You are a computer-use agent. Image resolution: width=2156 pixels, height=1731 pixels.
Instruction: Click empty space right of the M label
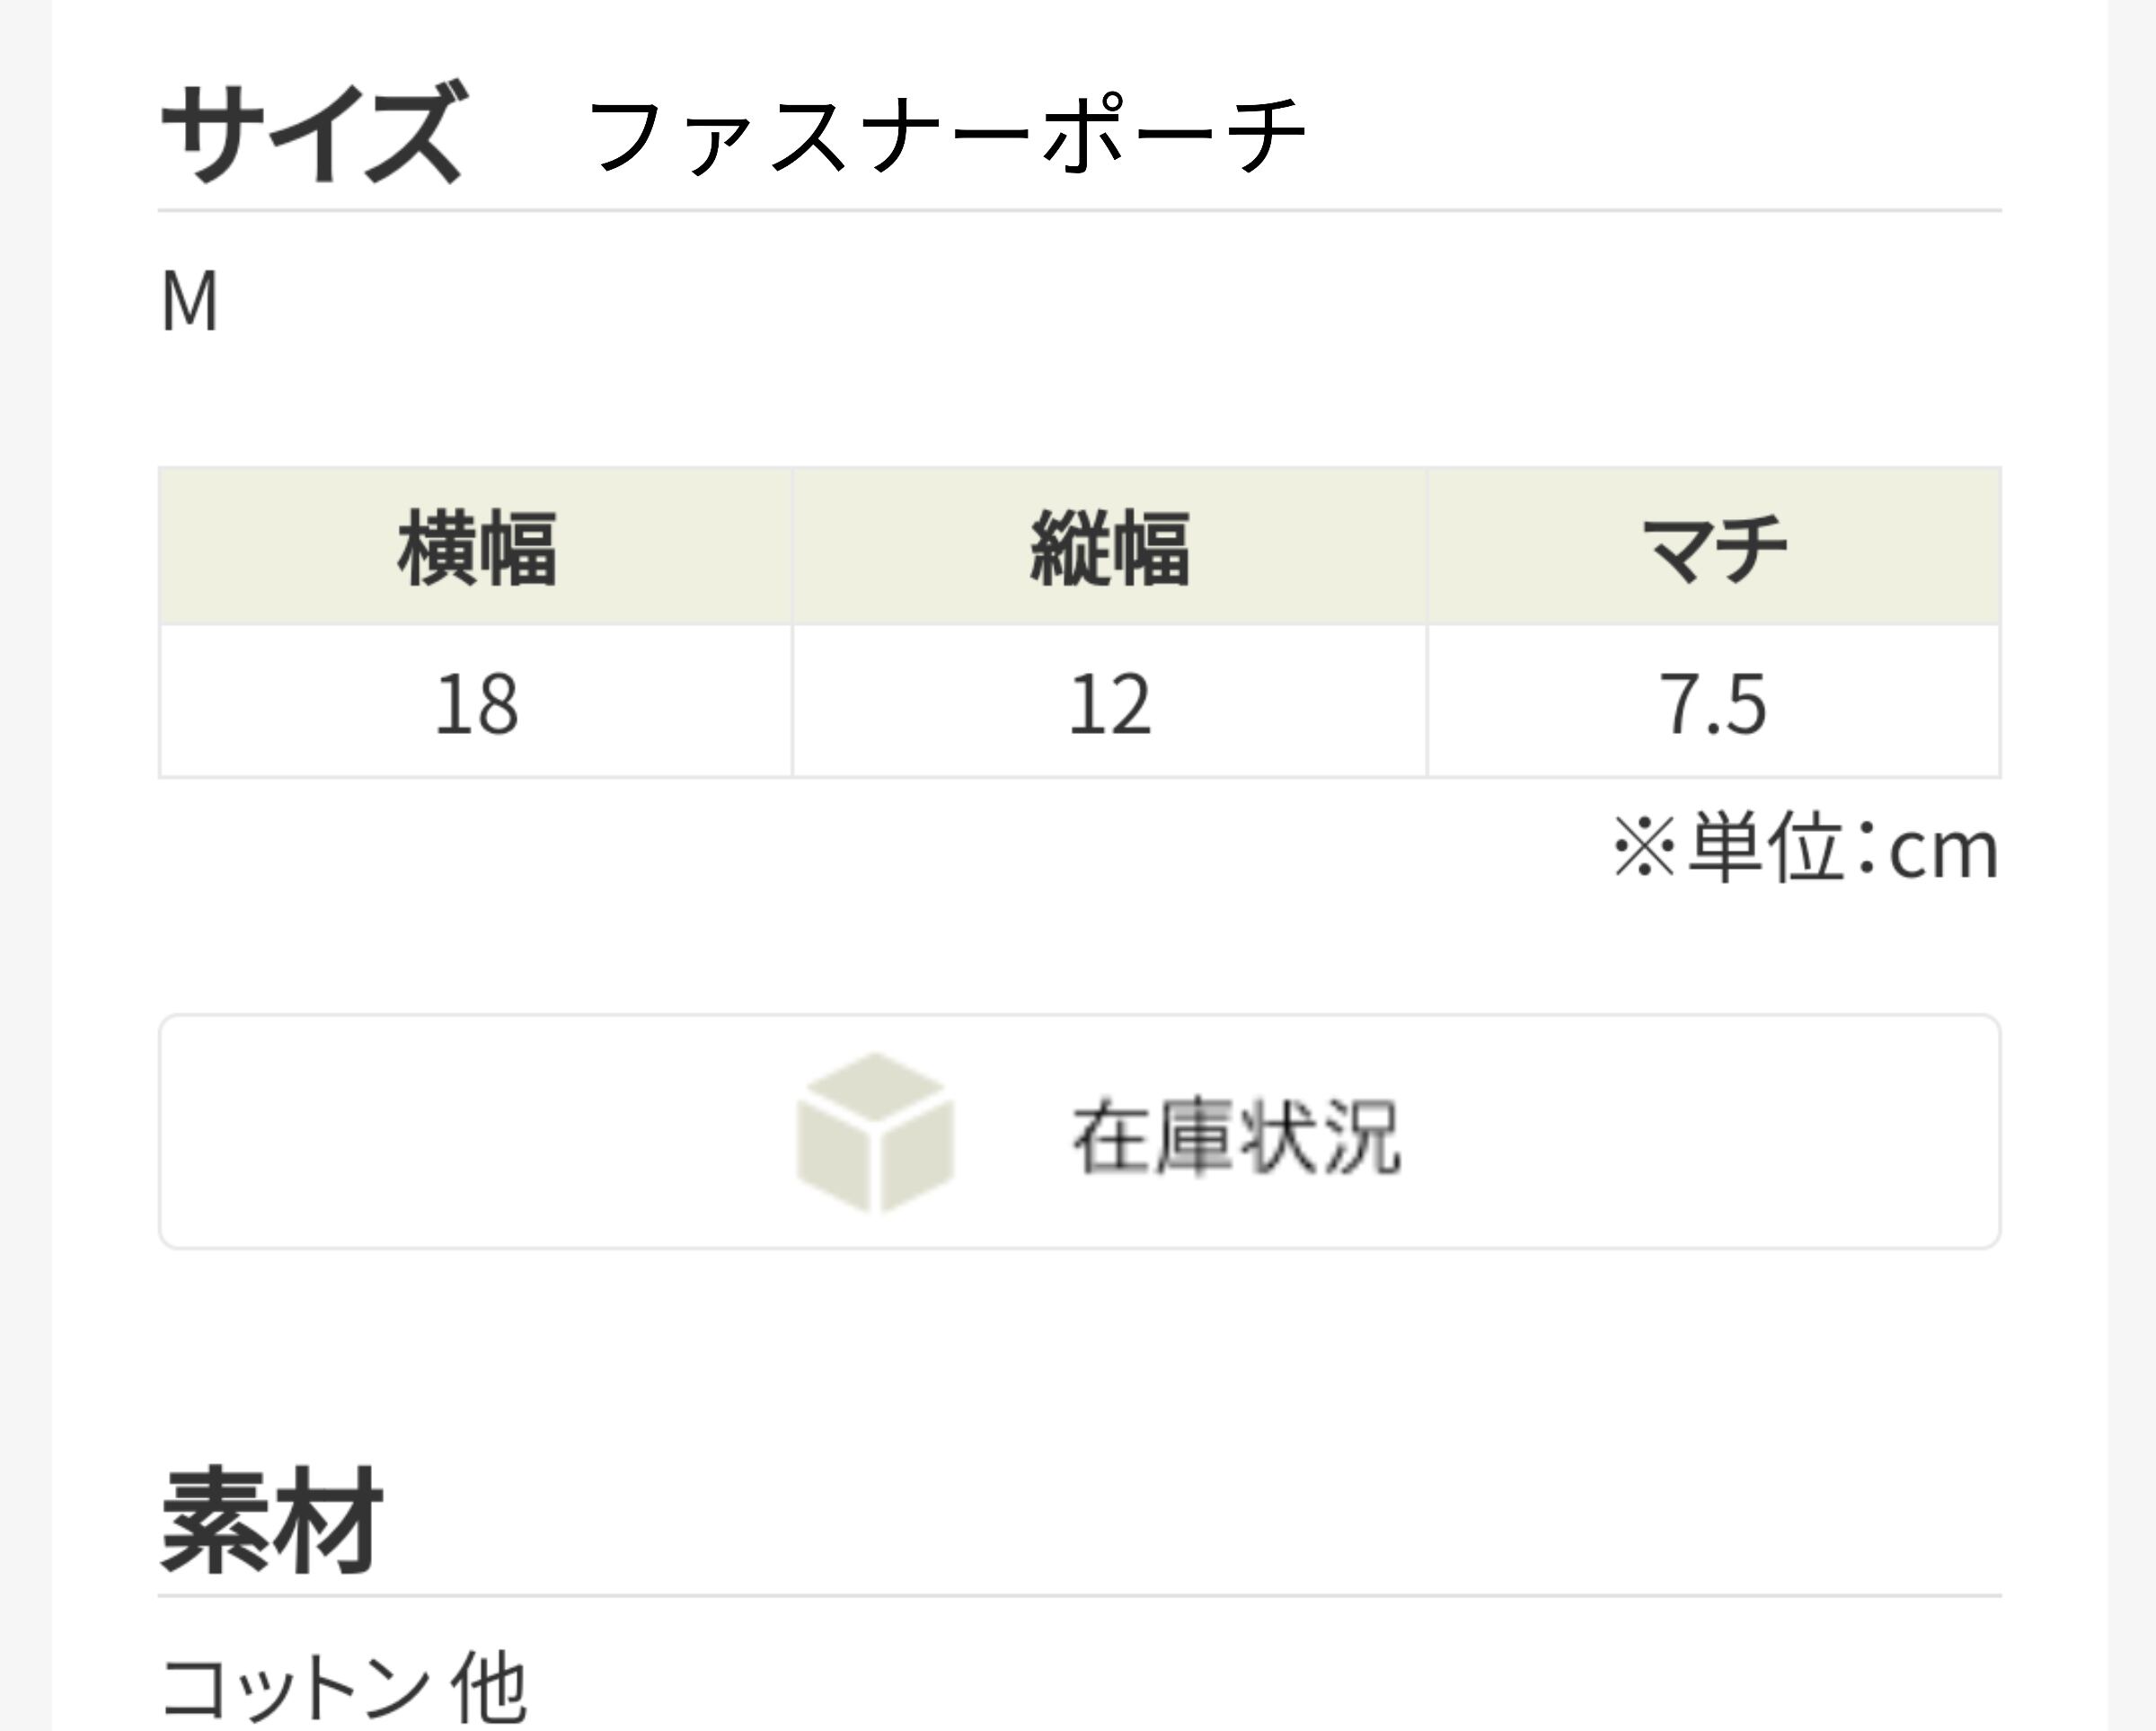tap(1100, 301)
